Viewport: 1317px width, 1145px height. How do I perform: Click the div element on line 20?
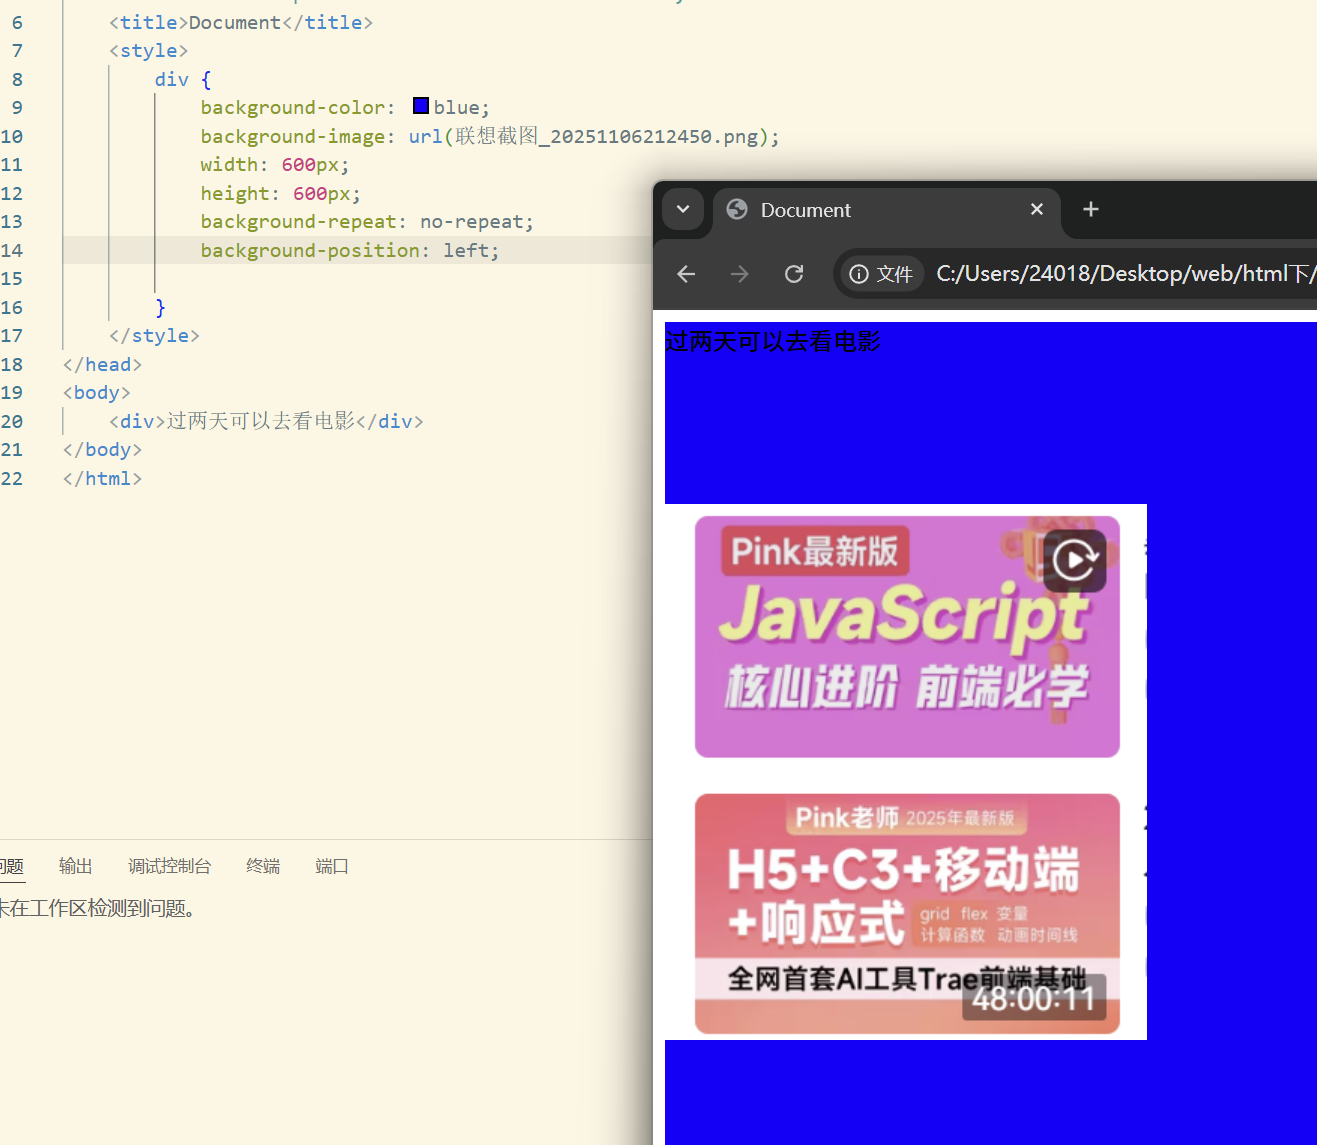[x=266, y=421]
